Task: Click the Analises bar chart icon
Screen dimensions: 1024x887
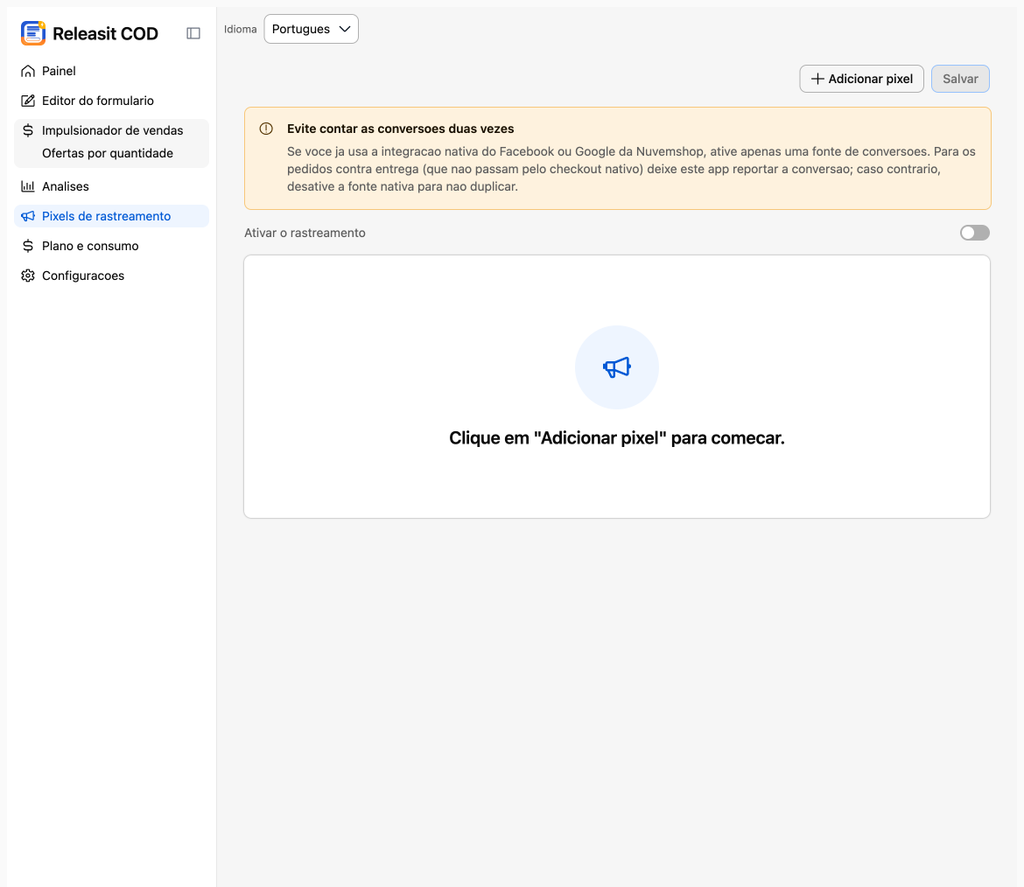Action: [x=27, y=186]
